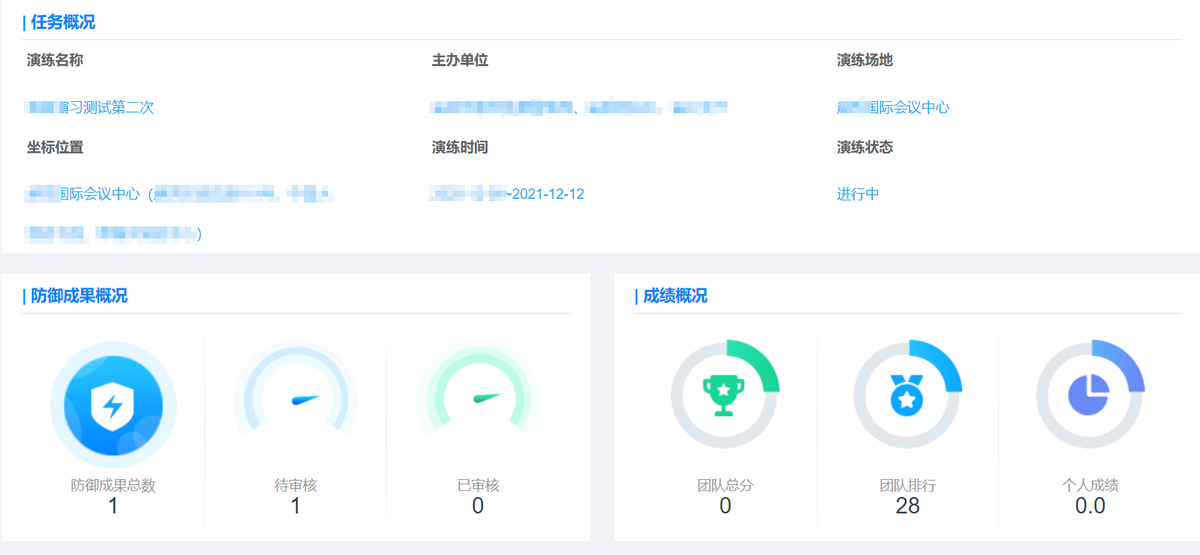Click the 国际会议中心 venue link
Viewport: 1200px width, 555px height.
click(893, 107)
